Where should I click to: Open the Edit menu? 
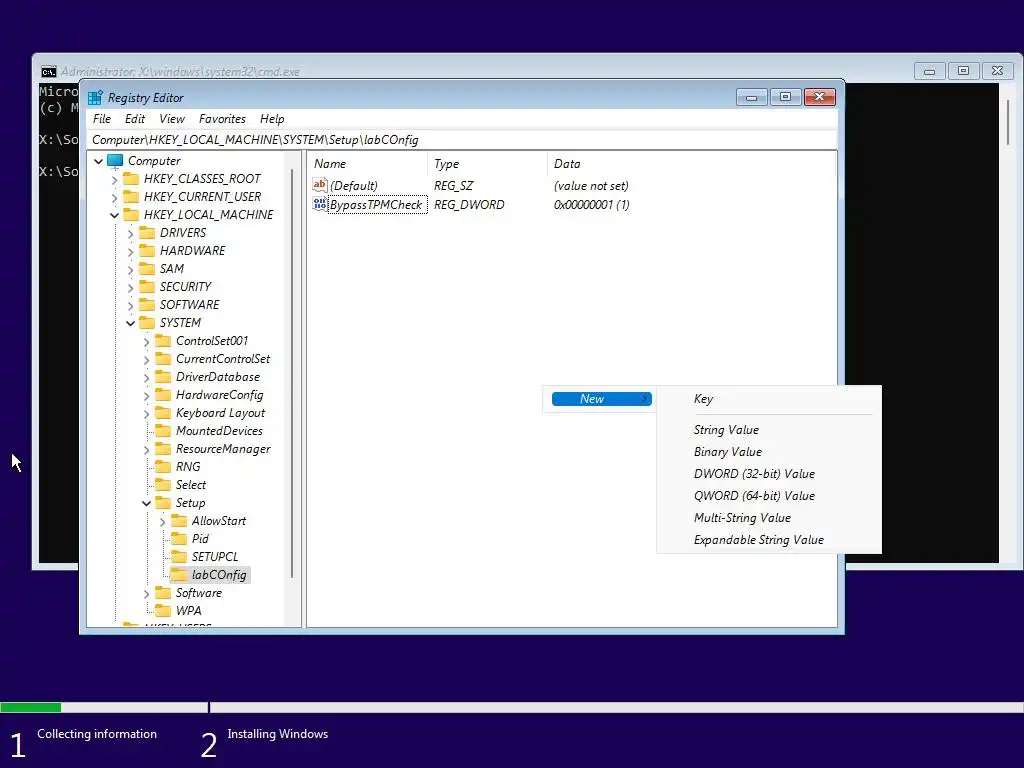[x=135, y=119]
